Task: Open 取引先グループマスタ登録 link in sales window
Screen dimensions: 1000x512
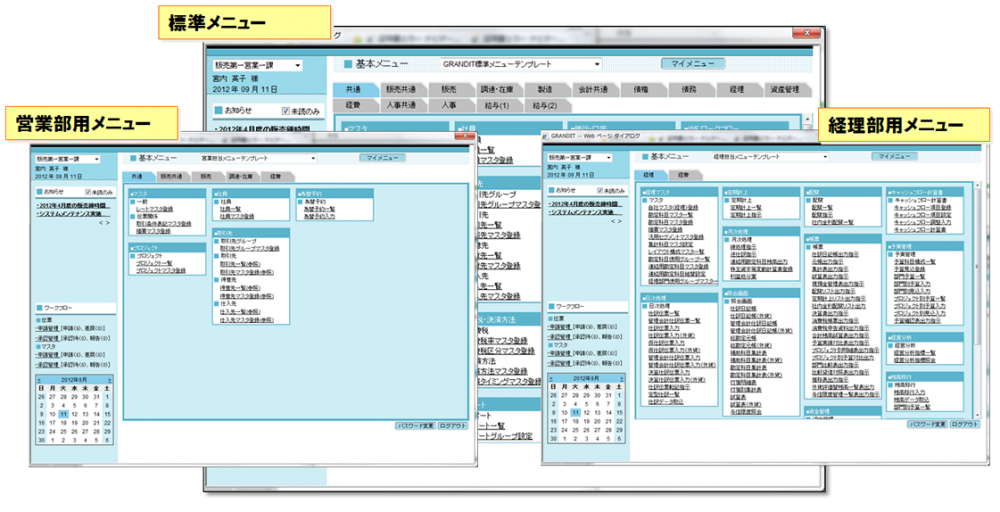Action: [x=249, y=249]
